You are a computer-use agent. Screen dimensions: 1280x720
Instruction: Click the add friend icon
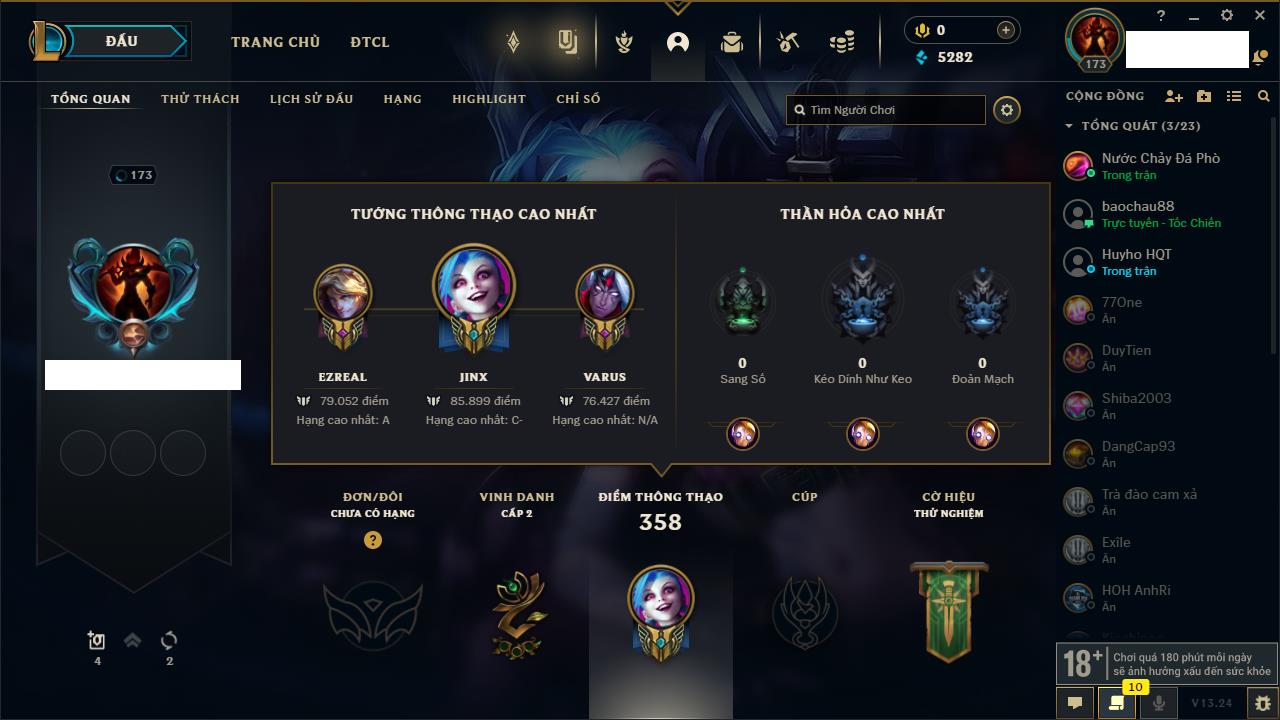tap(1174, 96)
